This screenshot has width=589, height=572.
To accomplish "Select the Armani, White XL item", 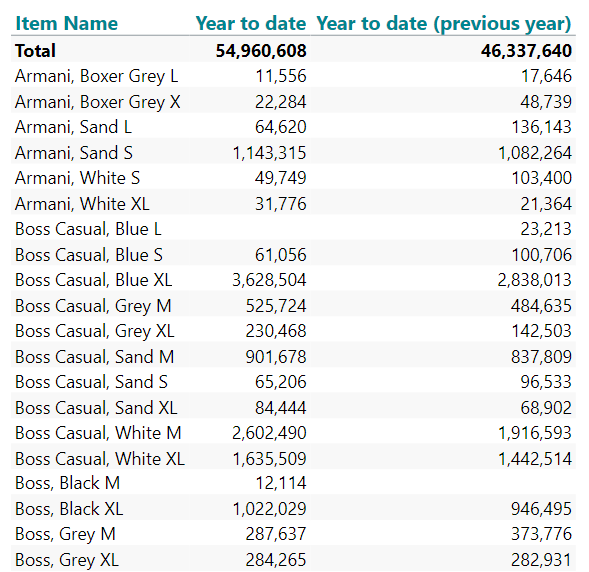I will (x=82, y=204).
